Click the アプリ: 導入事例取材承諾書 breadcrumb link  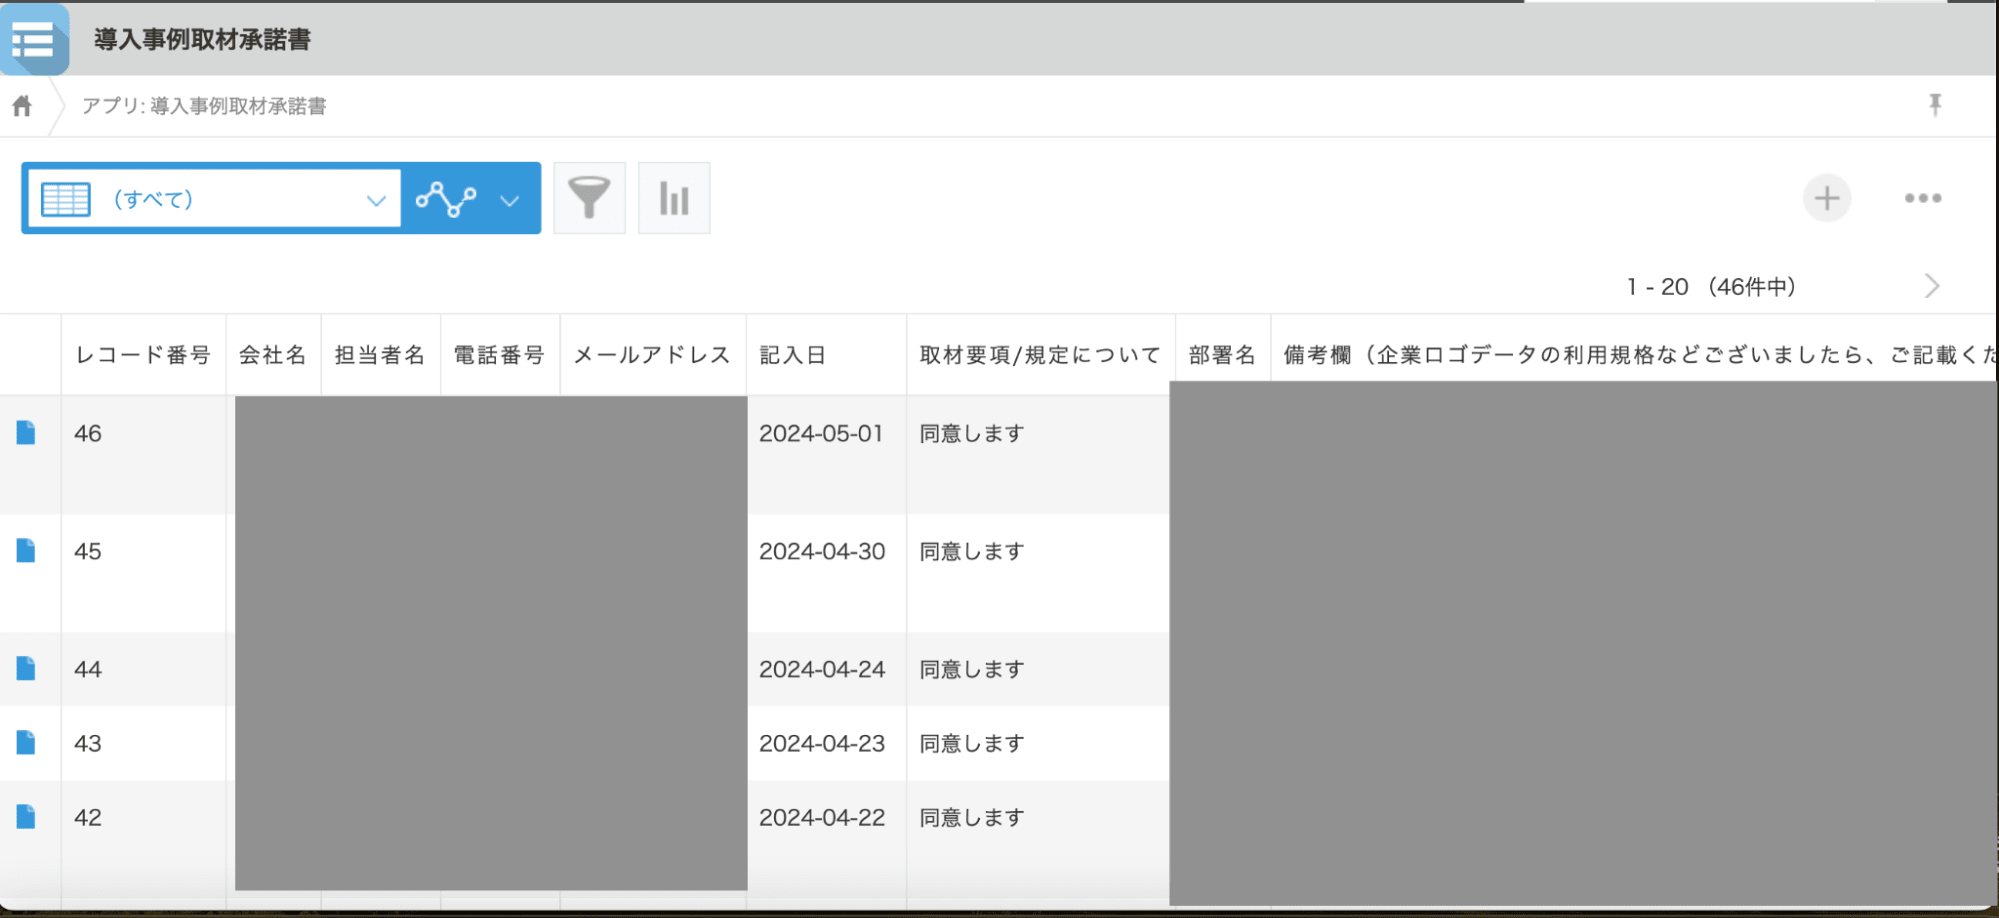(x=204, y=106)
